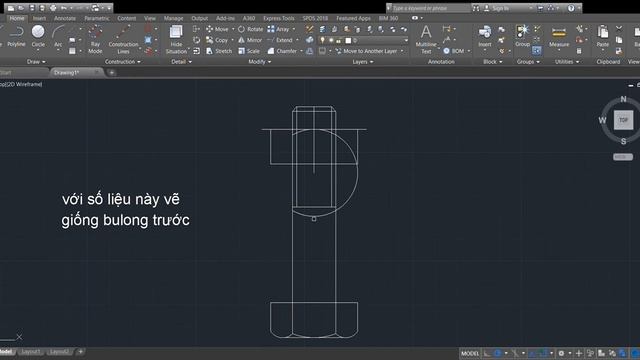Click the new drawing tab plus button

pyautogui.click(x=111, y=73)
